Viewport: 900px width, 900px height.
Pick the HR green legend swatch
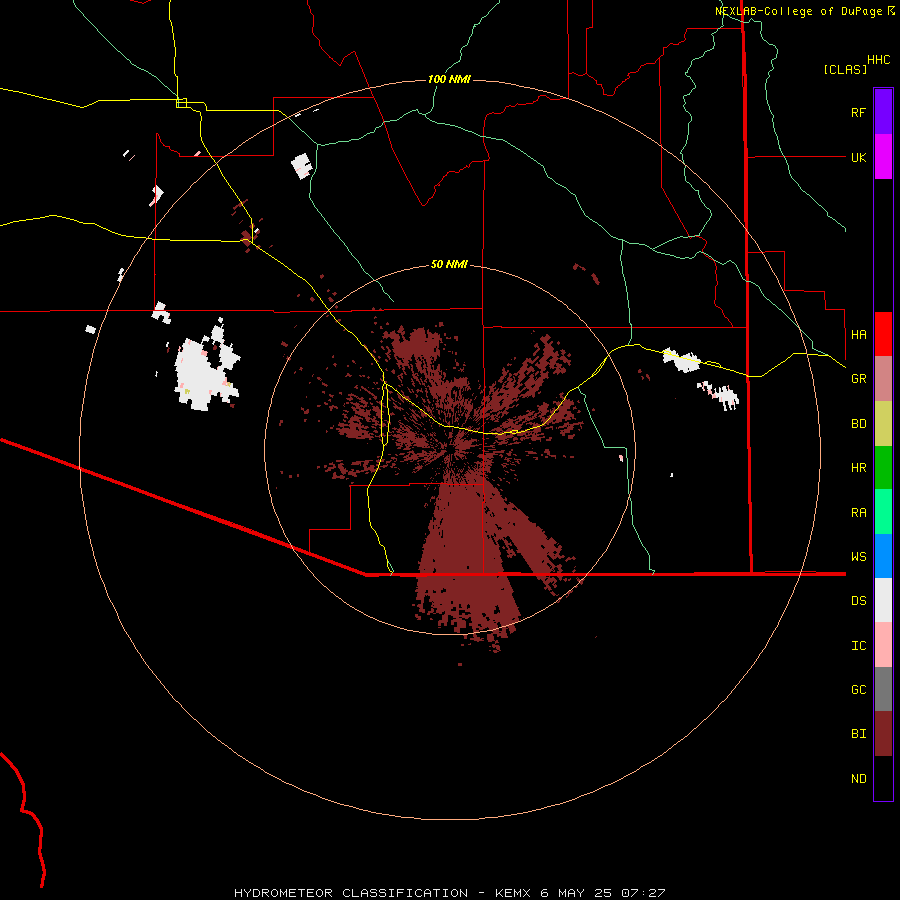[x=883, y=467]
